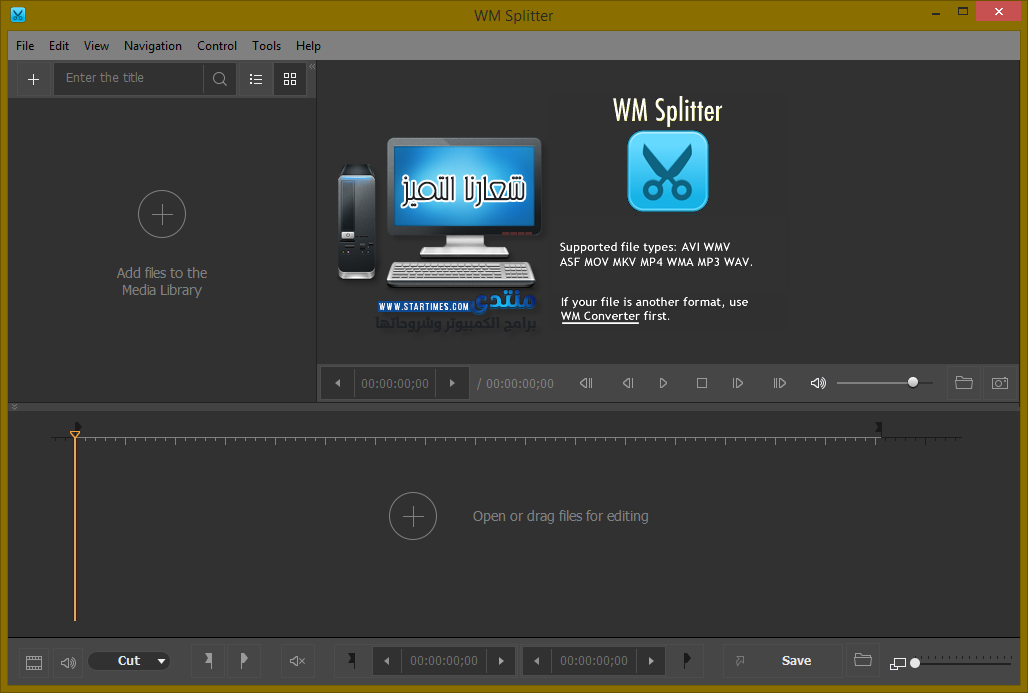The height and width of the screenshot is (693, 1028).
Task: Click the search magnifier icon
Action: point(220,79)
